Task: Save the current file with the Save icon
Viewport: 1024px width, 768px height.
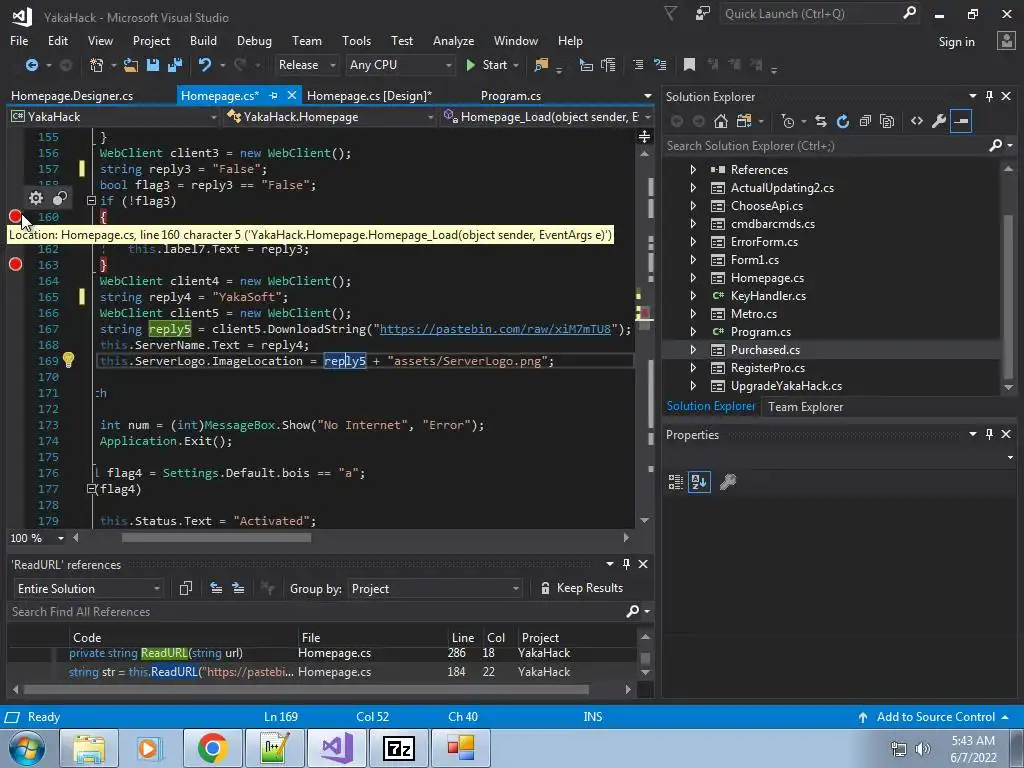Action: [153, 65]
